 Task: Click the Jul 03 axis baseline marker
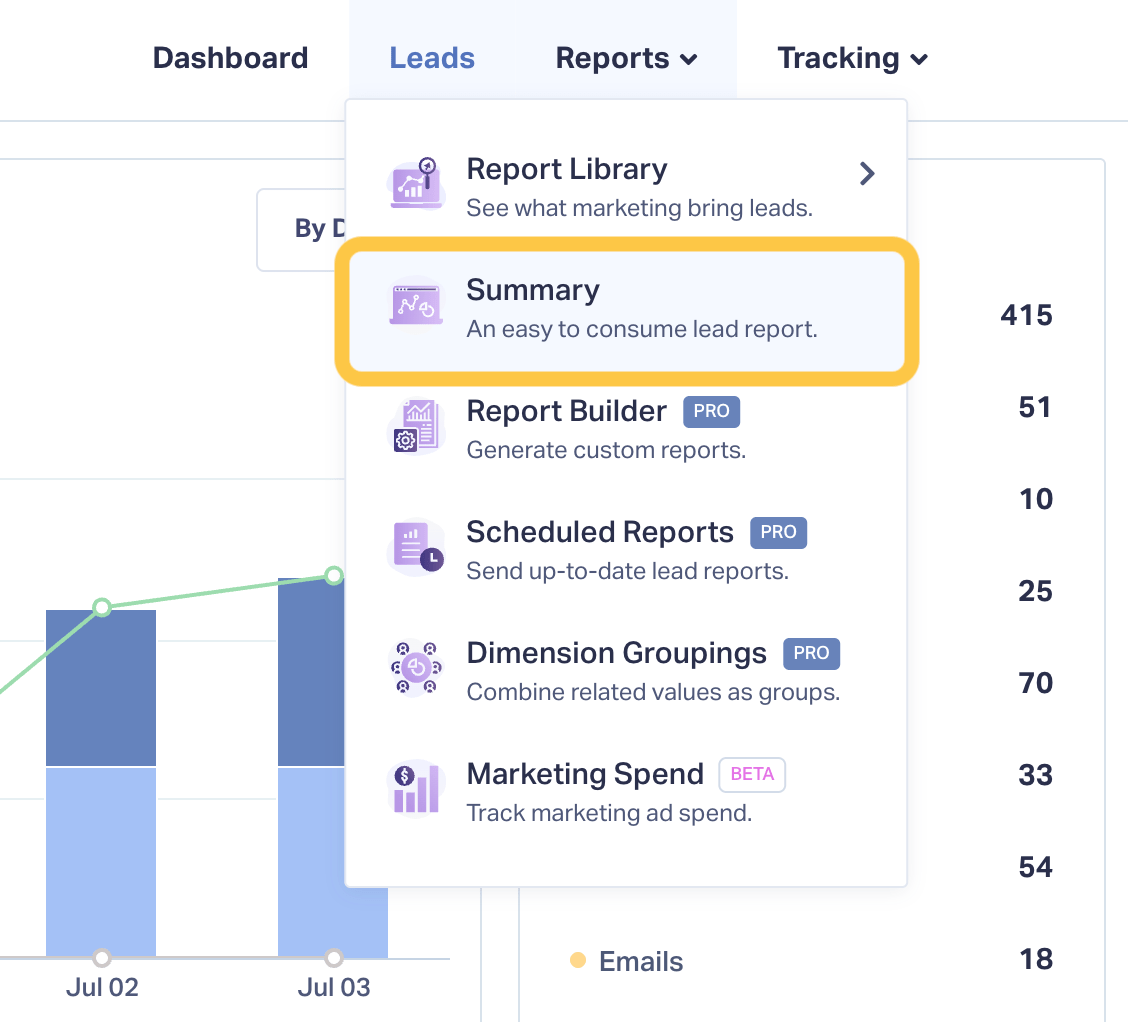pyautogui.click(x=334, y=958)
